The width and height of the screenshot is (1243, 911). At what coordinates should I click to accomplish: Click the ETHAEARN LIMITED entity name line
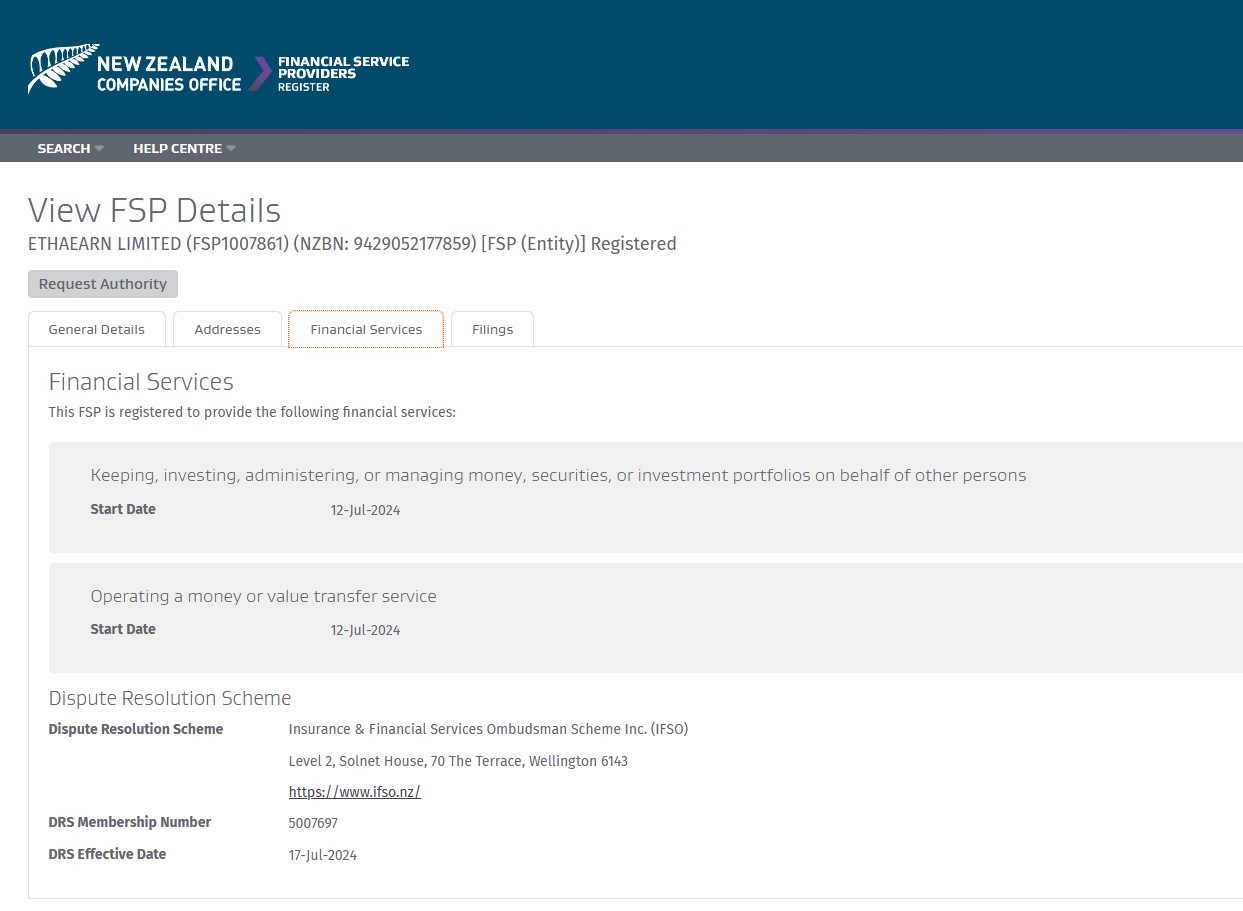[352, 244]
